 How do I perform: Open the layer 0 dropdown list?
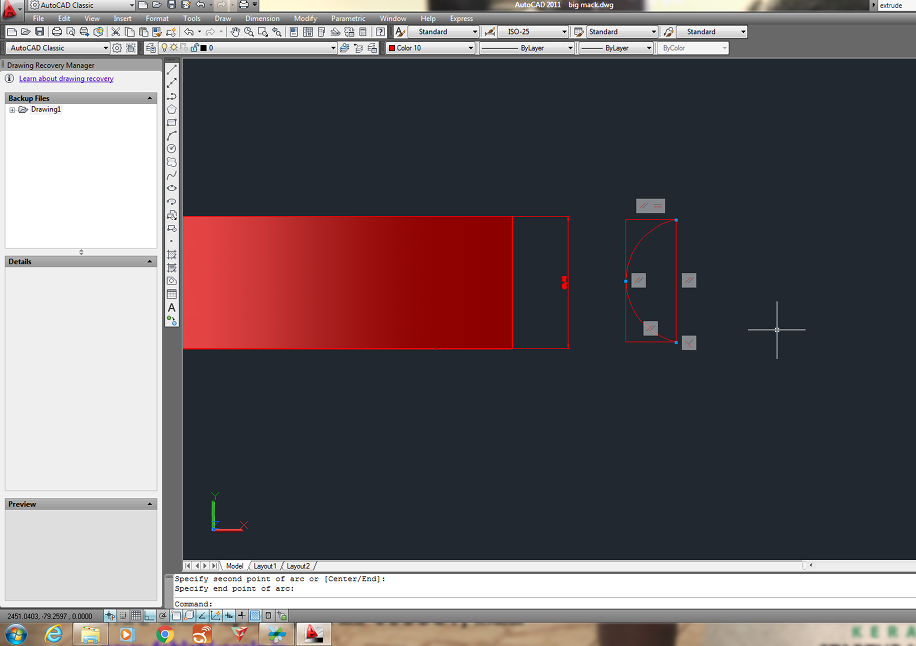tap(333, 48)
